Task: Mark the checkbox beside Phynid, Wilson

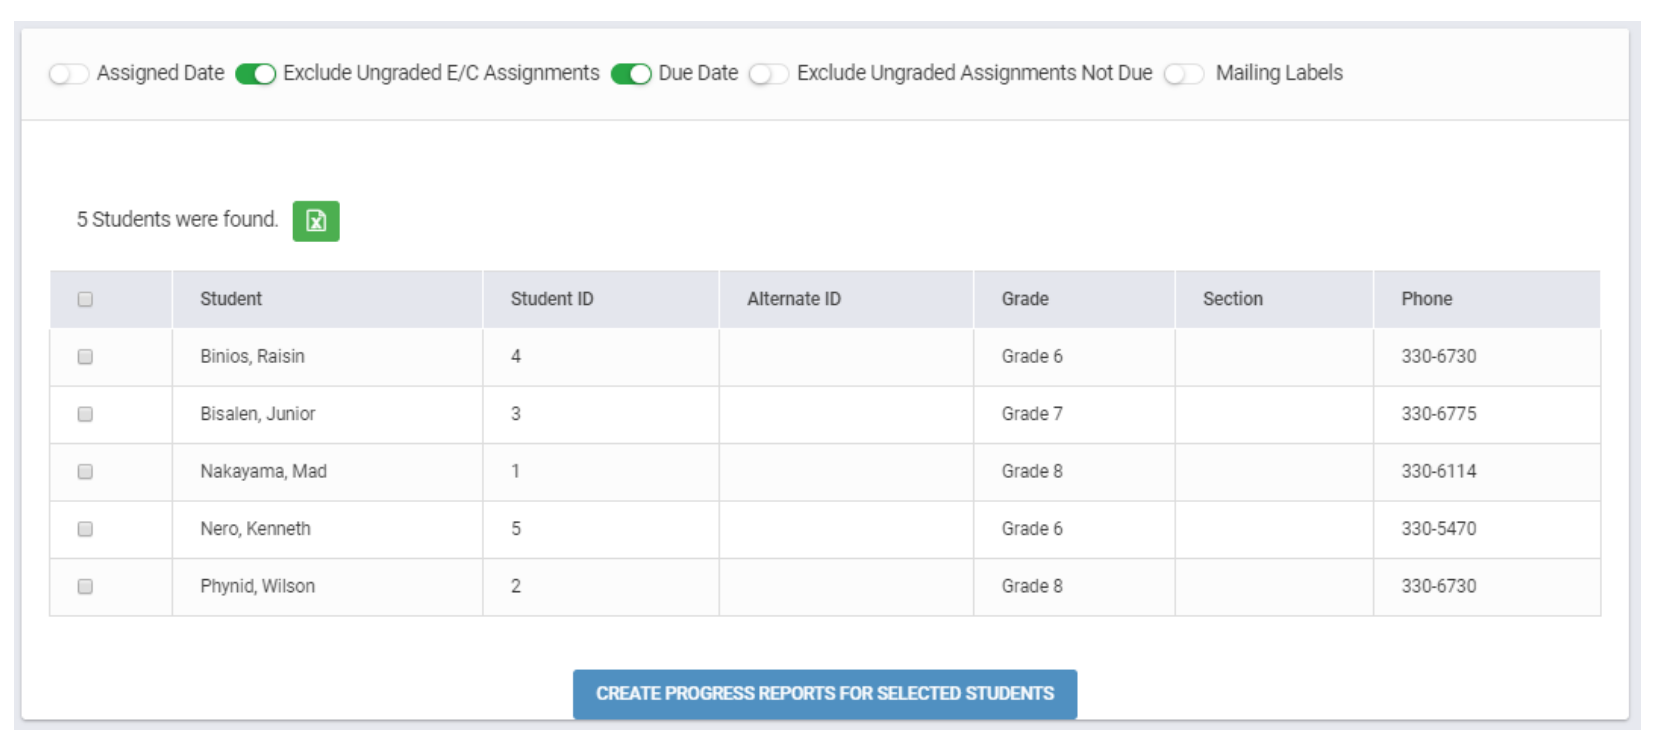Action: coord(85,586)
